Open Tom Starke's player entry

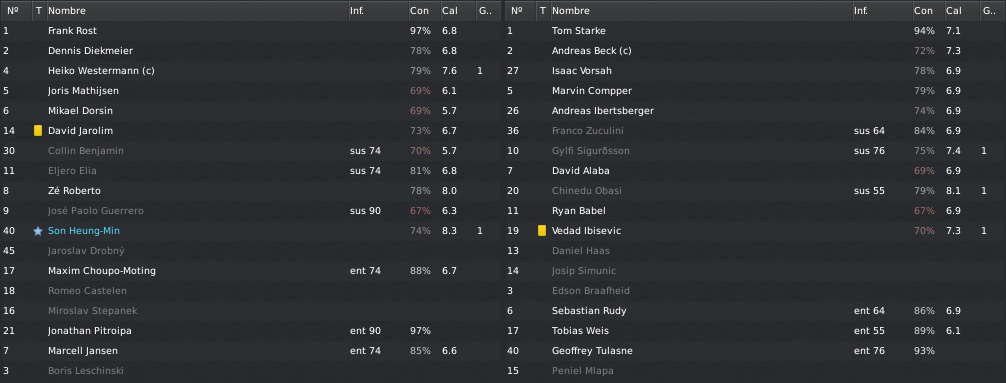pos(579,31)
